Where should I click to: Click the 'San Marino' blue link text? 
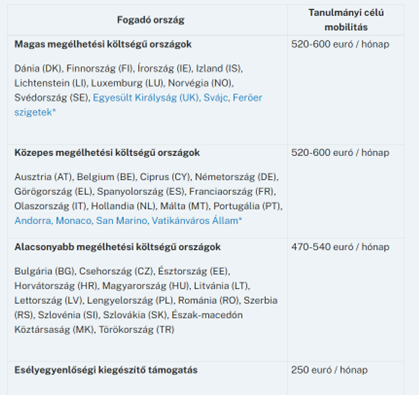pyautogui.click(x=122, y=221)
